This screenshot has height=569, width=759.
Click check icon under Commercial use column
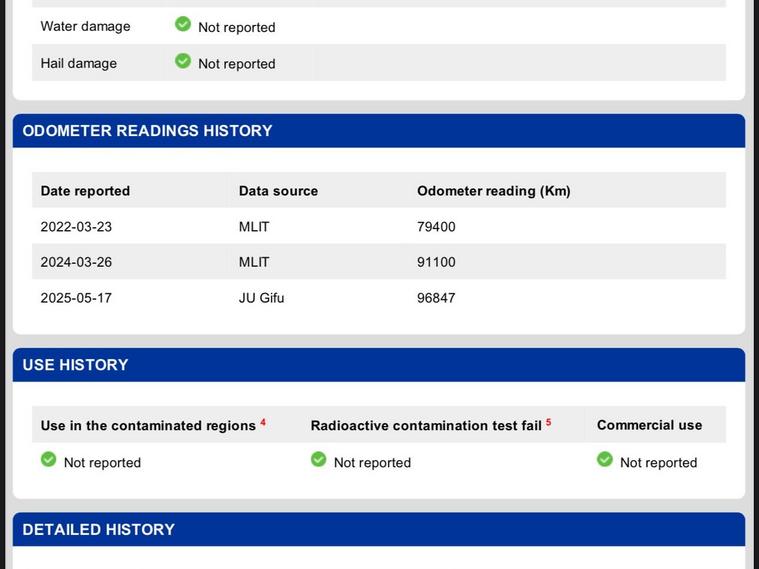click(x=604, y=460)
